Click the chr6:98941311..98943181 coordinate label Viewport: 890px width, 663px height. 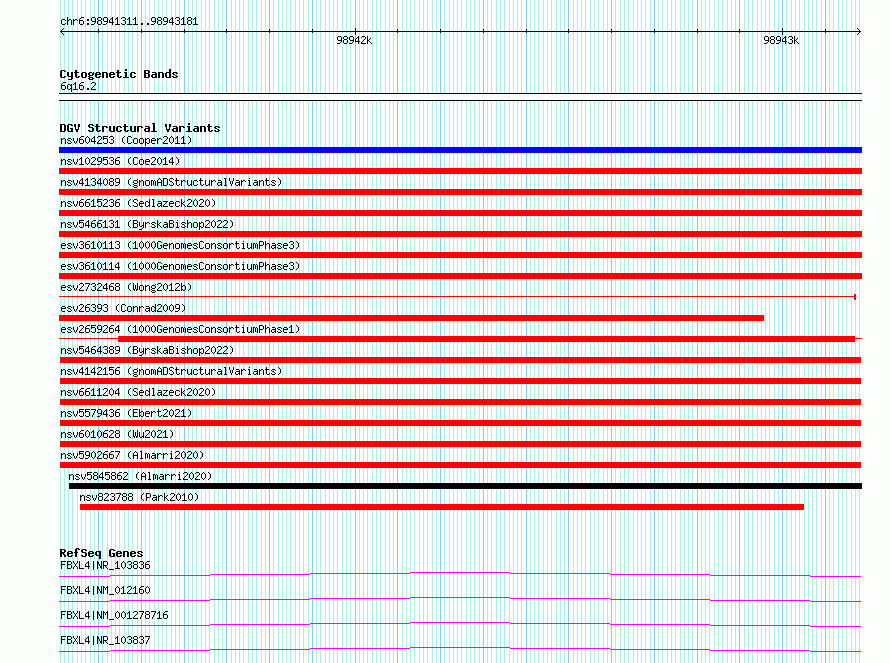pyautogui.click(x=129, y=22)
